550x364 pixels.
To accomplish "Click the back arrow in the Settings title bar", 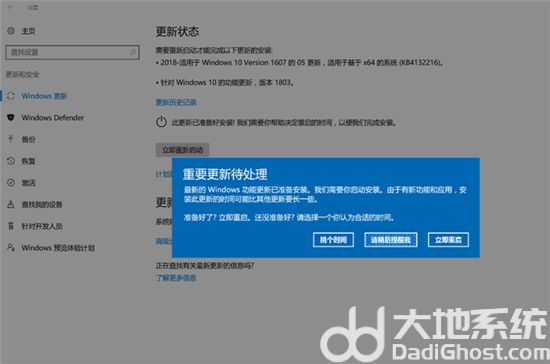I will [10, 7].
